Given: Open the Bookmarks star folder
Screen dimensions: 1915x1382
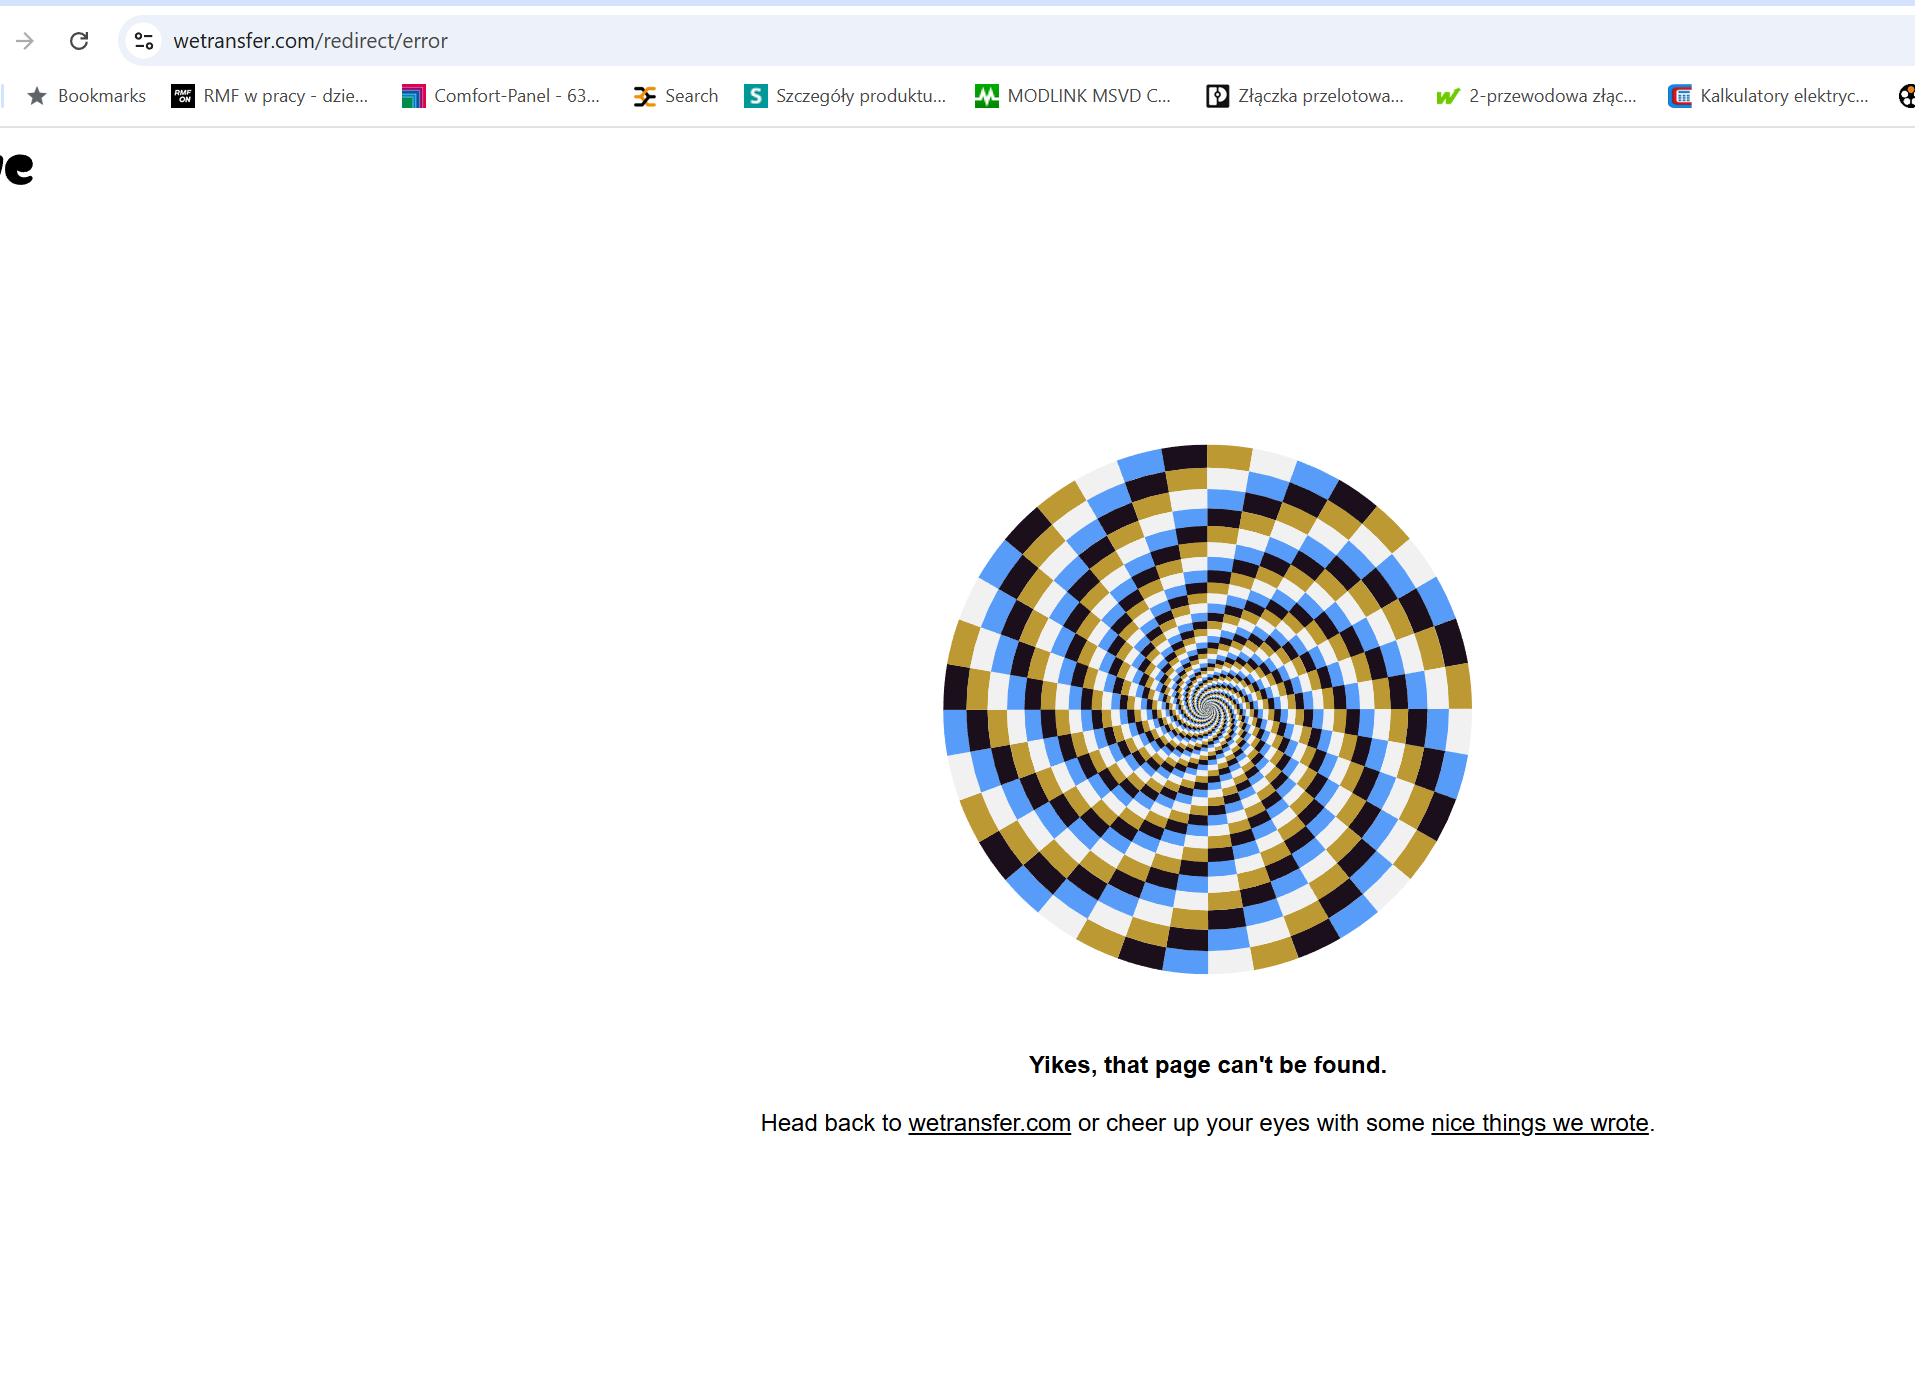Looking at the screenshot, I should point(87,96).
